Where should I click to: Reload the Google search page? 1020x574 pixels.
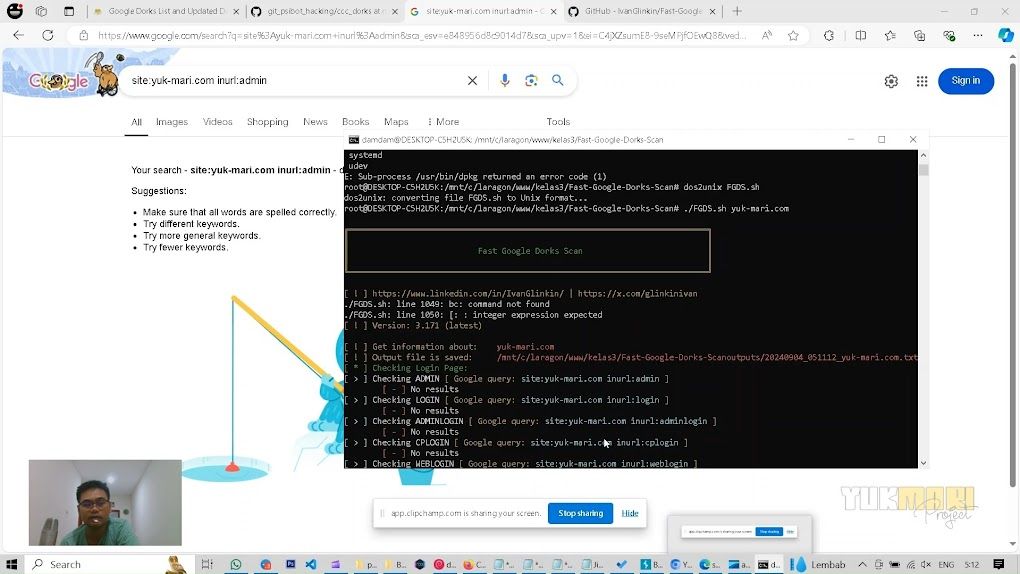[47, 35]
